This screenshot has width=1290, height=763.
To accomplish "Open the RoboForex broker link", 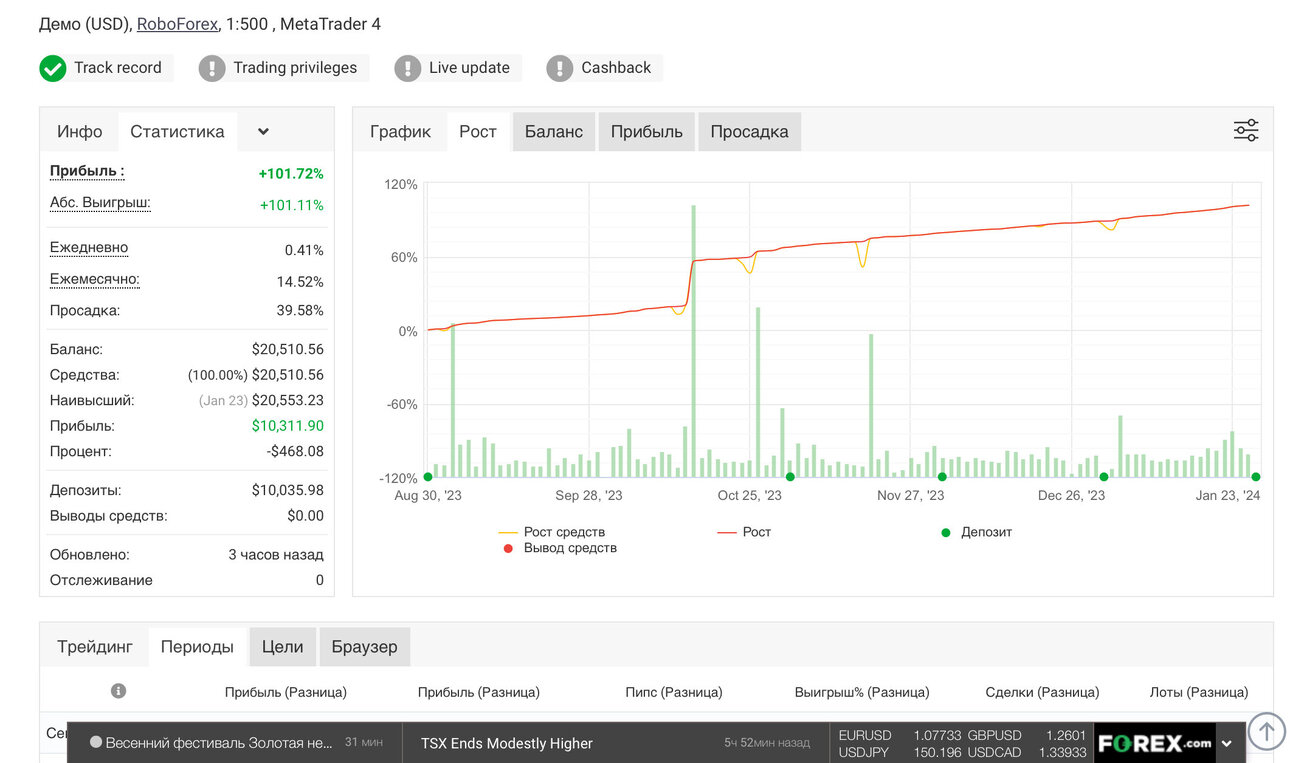I will [x=177, y=24].
